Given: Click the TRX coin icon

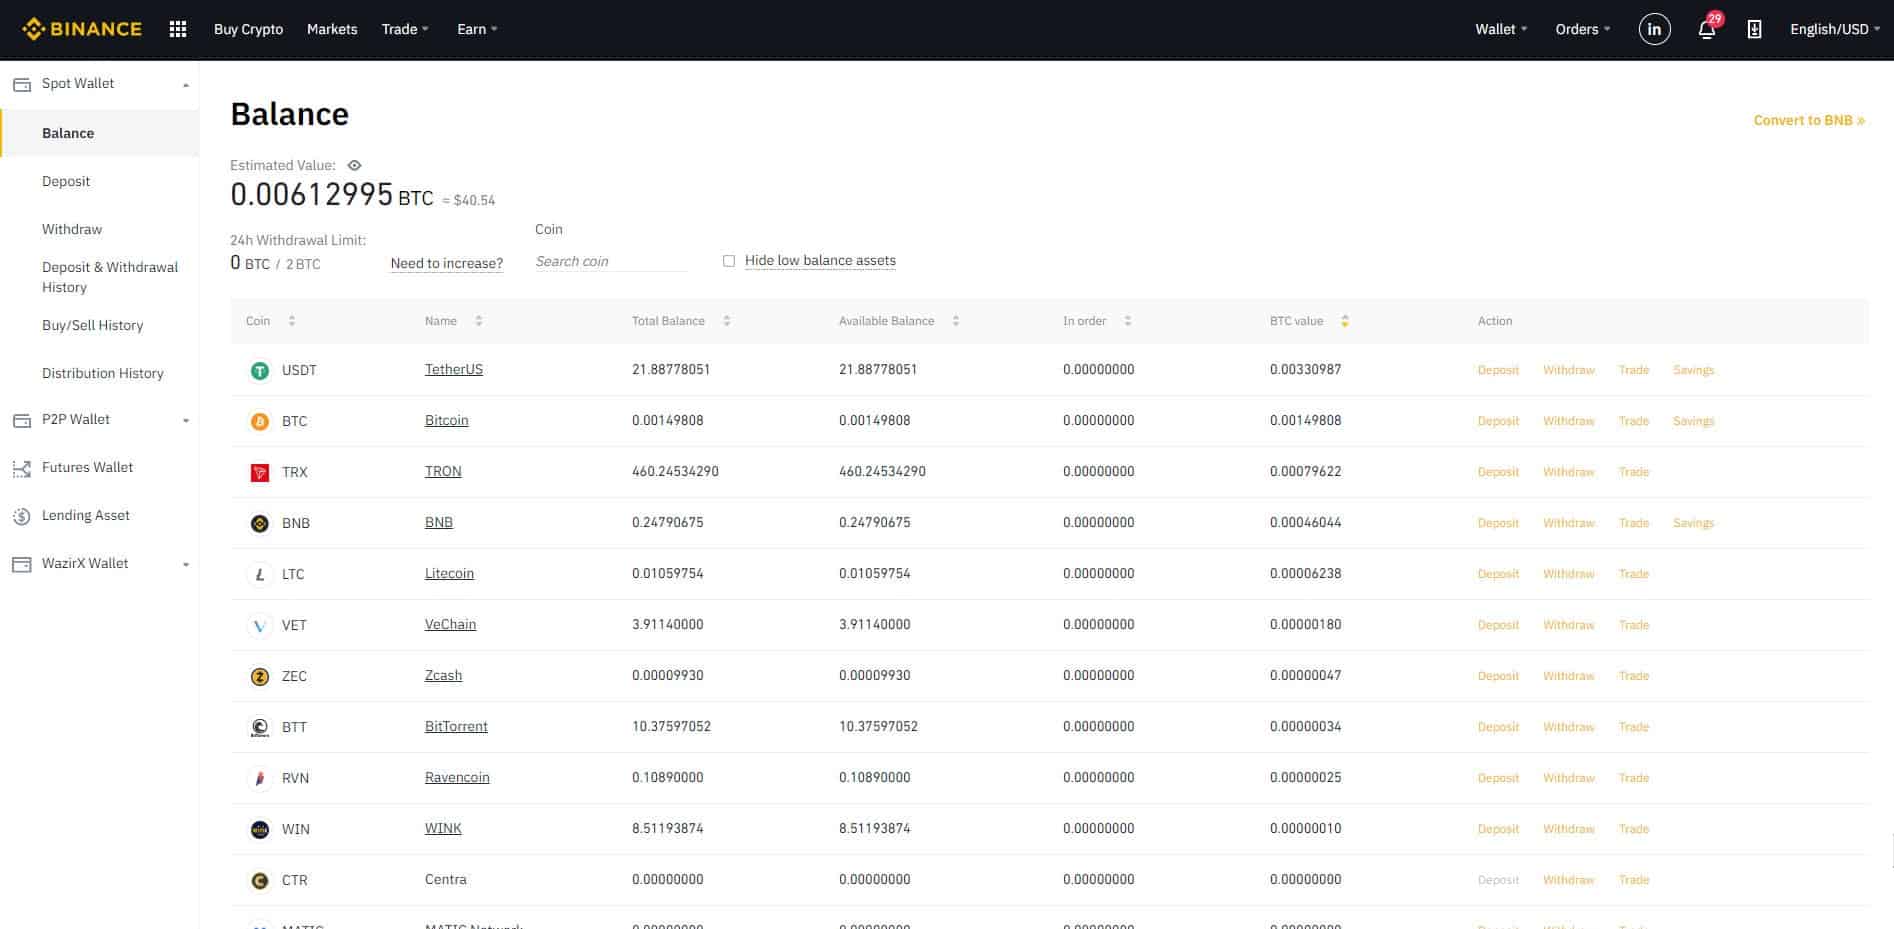Looking at the screenshot, I should coord(260,473).
